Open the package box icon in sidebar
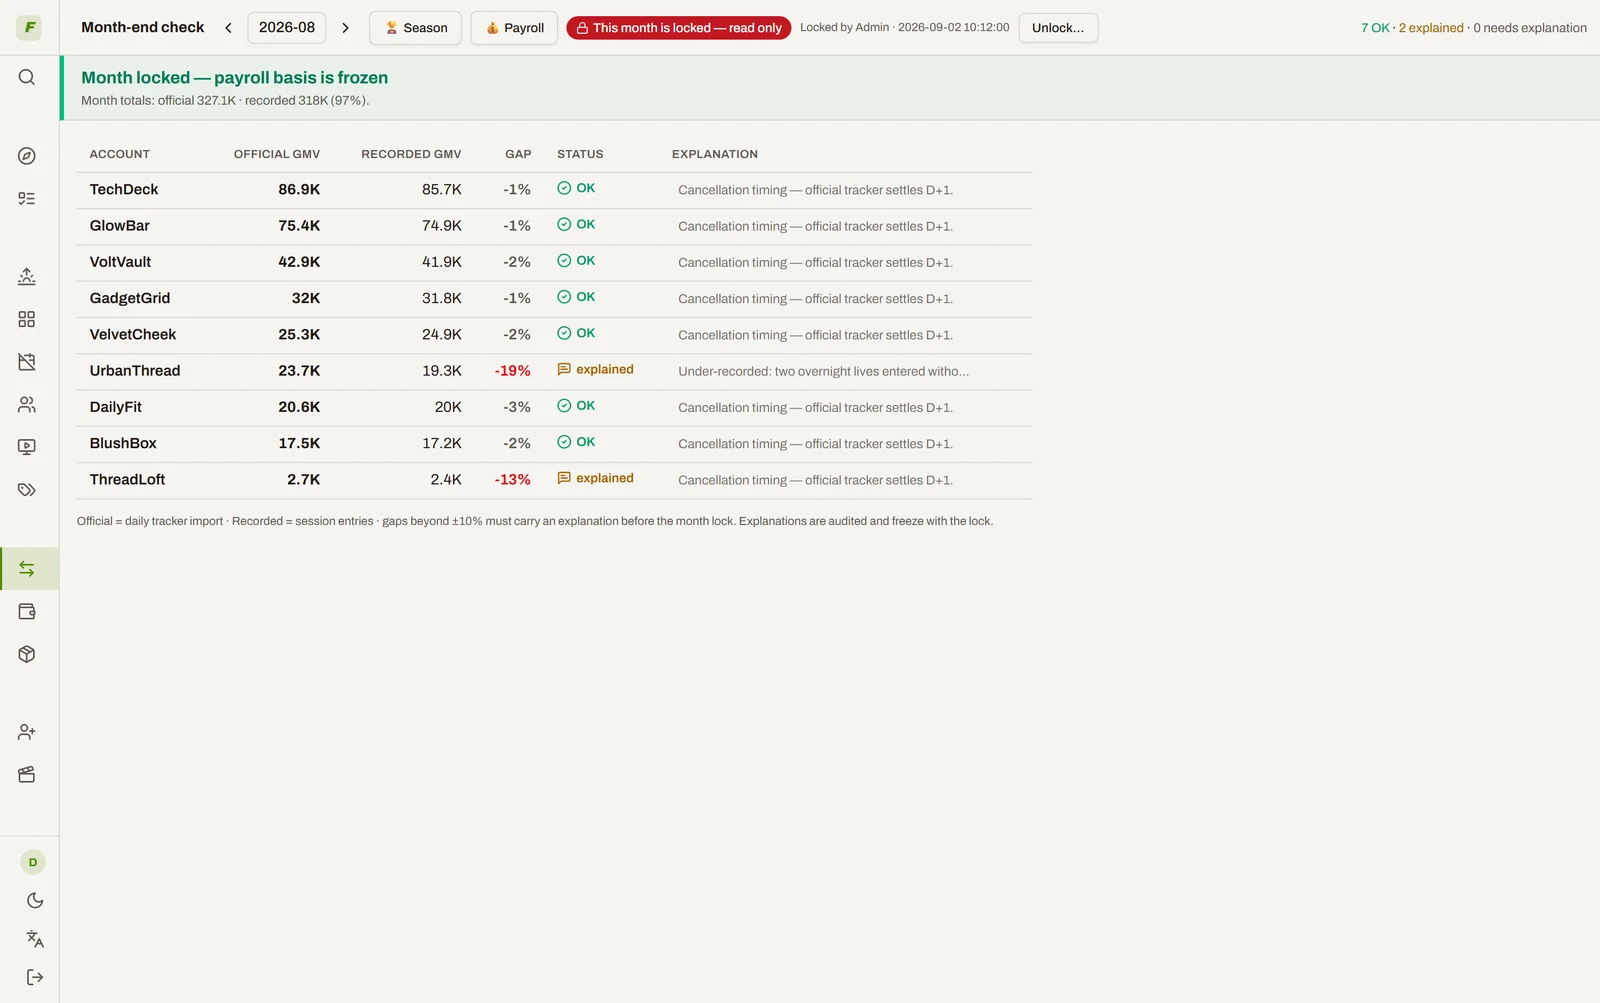 click(27, 654)
